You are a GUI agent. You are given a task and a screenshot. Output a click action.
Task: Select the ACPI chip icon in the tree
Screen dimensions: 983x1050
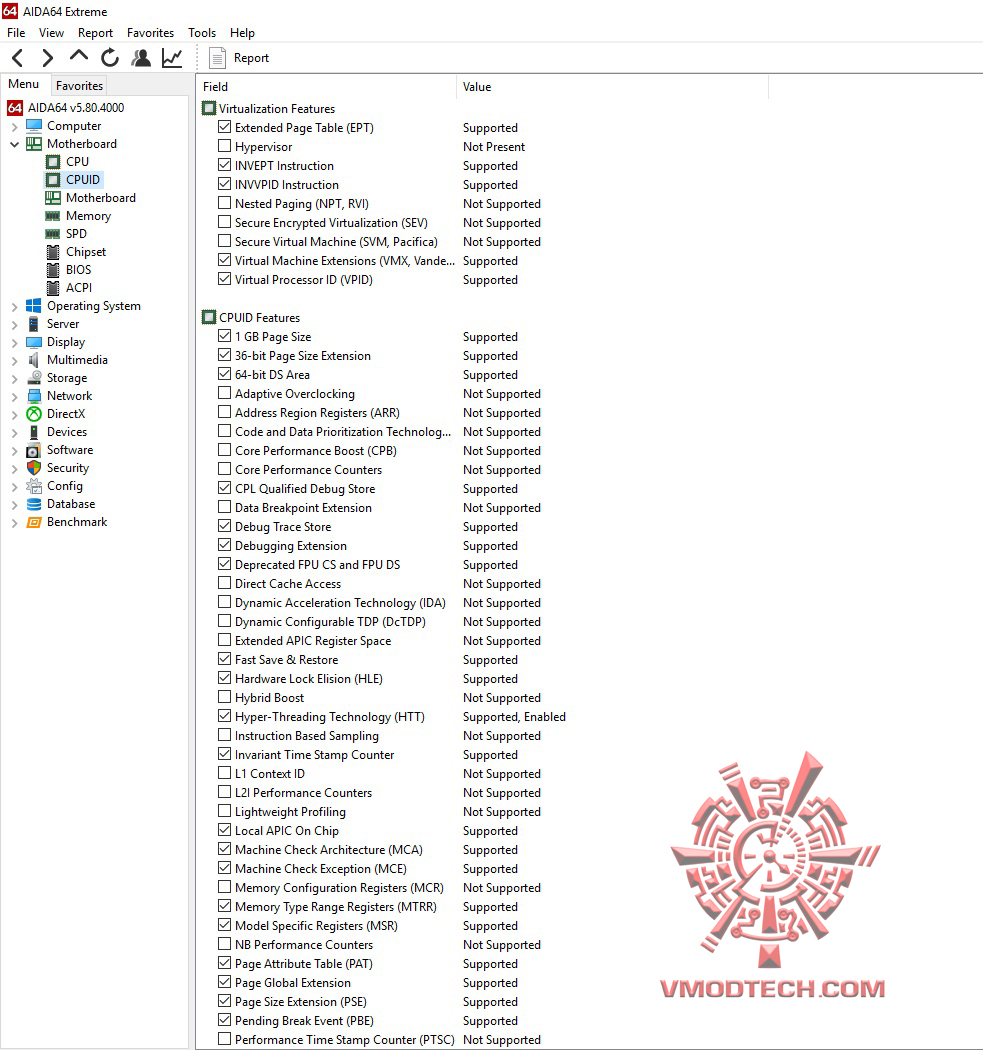(53, 288)
